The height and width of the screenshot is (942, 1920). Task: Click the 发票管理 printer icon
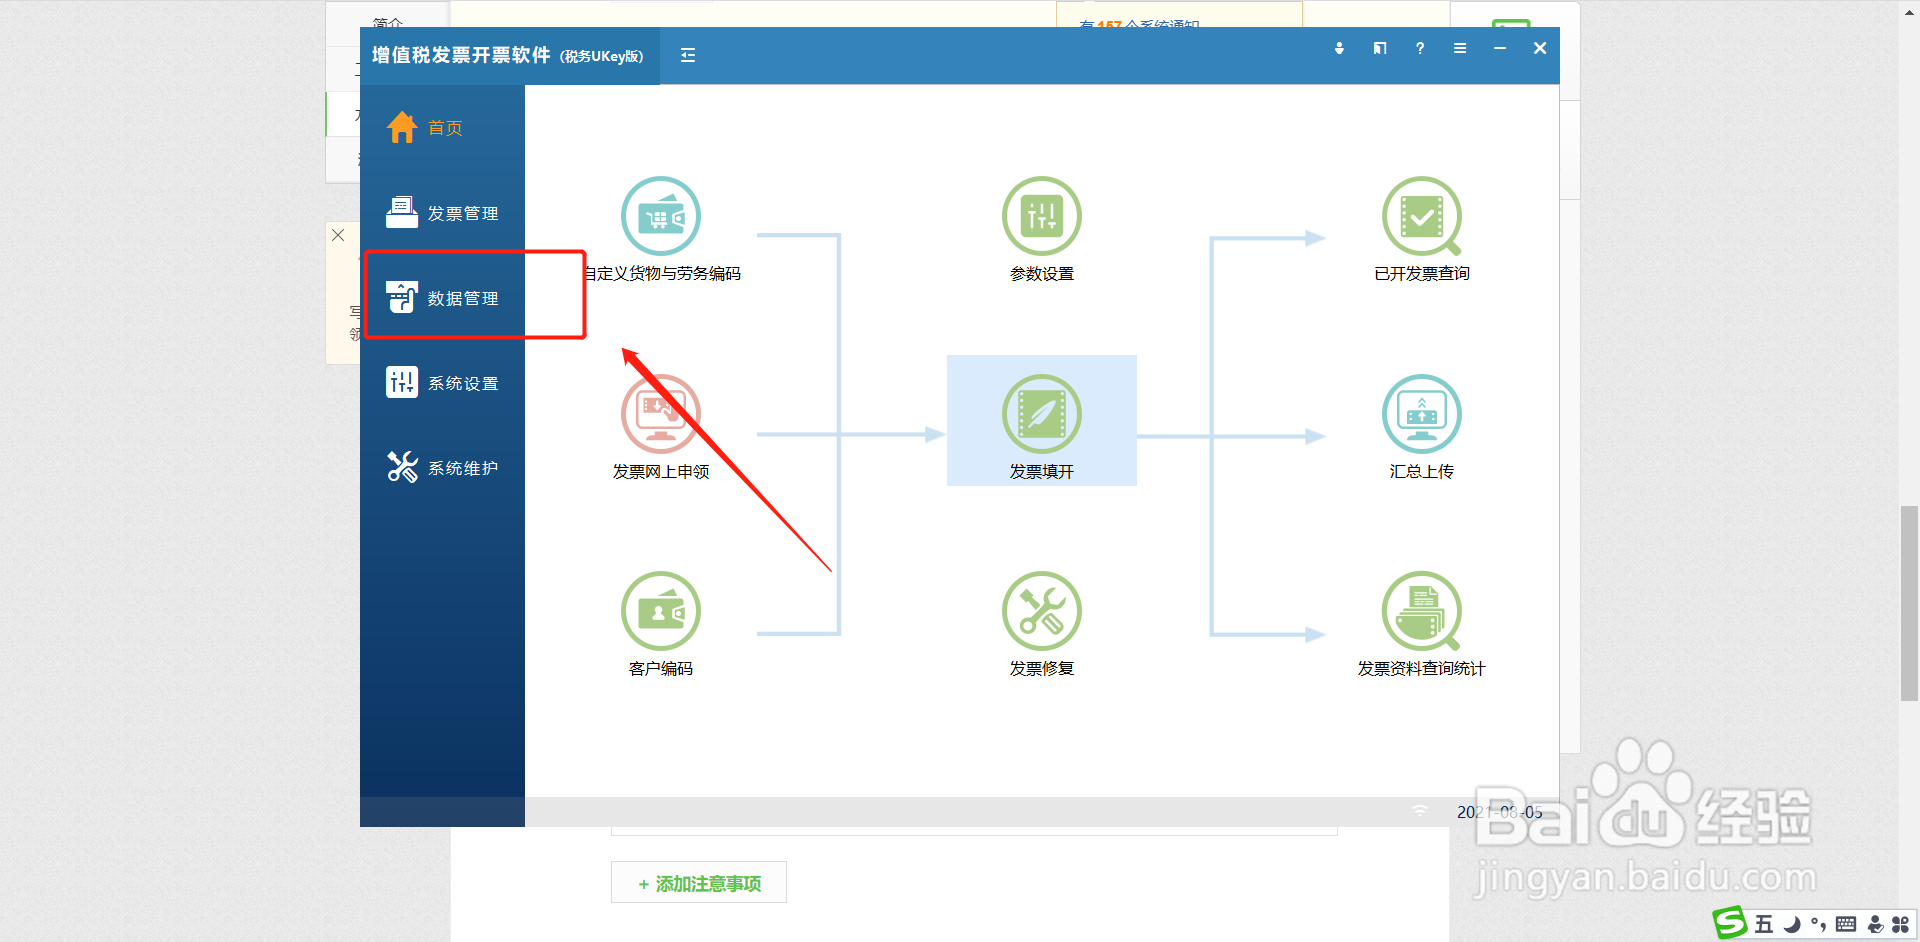(402, 212)
